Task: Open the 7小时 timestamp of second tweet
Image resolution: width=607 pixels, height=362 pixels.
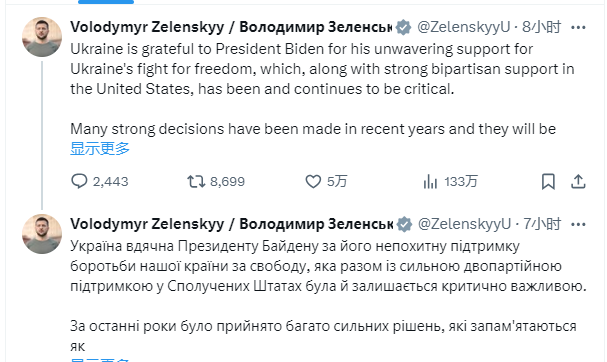Action: [x=542, y=224]
